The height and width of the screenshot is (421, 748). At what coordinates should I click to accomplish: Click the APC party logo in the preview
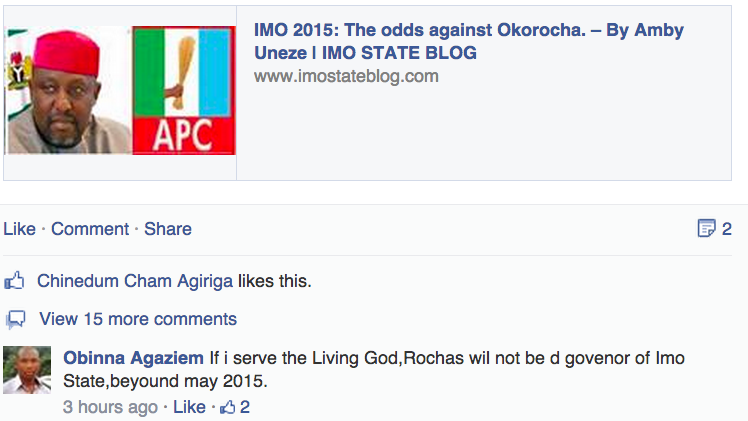(x=184, y=91)
